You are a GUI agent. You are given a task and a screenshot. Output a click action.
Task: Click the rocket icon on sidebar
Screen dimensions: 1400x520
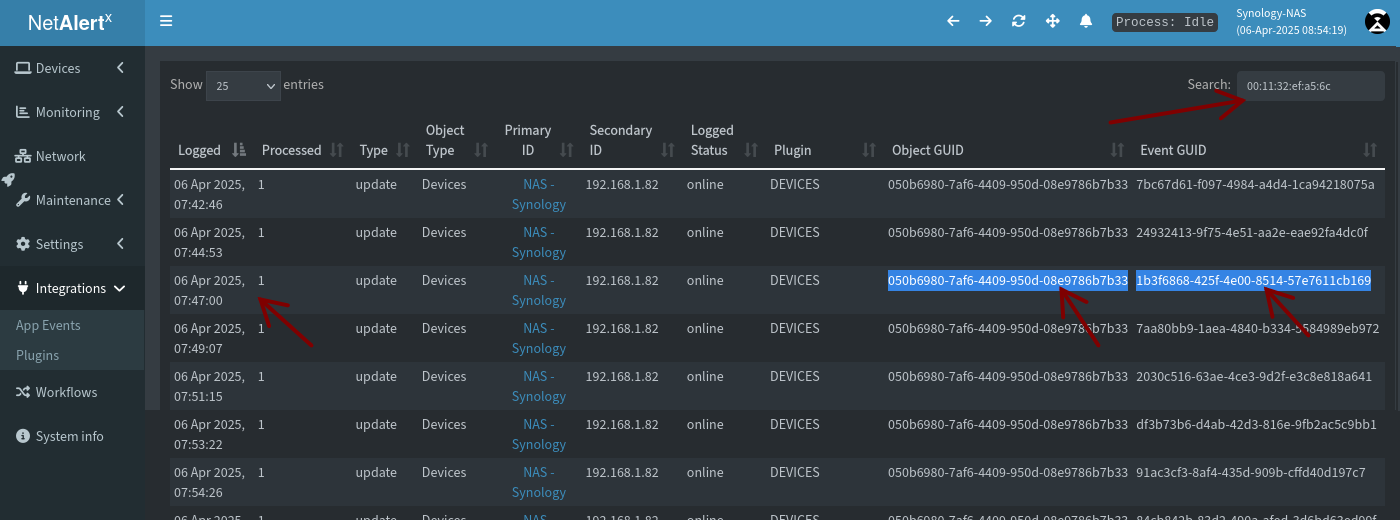pos(8,180)
